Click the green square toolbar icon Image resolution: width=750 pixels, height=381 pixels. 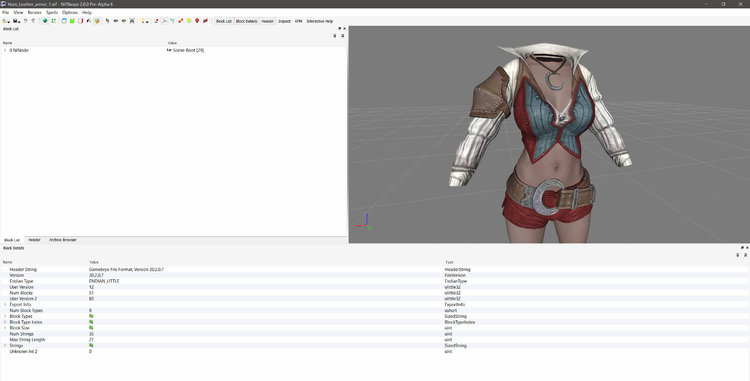click(x=72, y=21)
